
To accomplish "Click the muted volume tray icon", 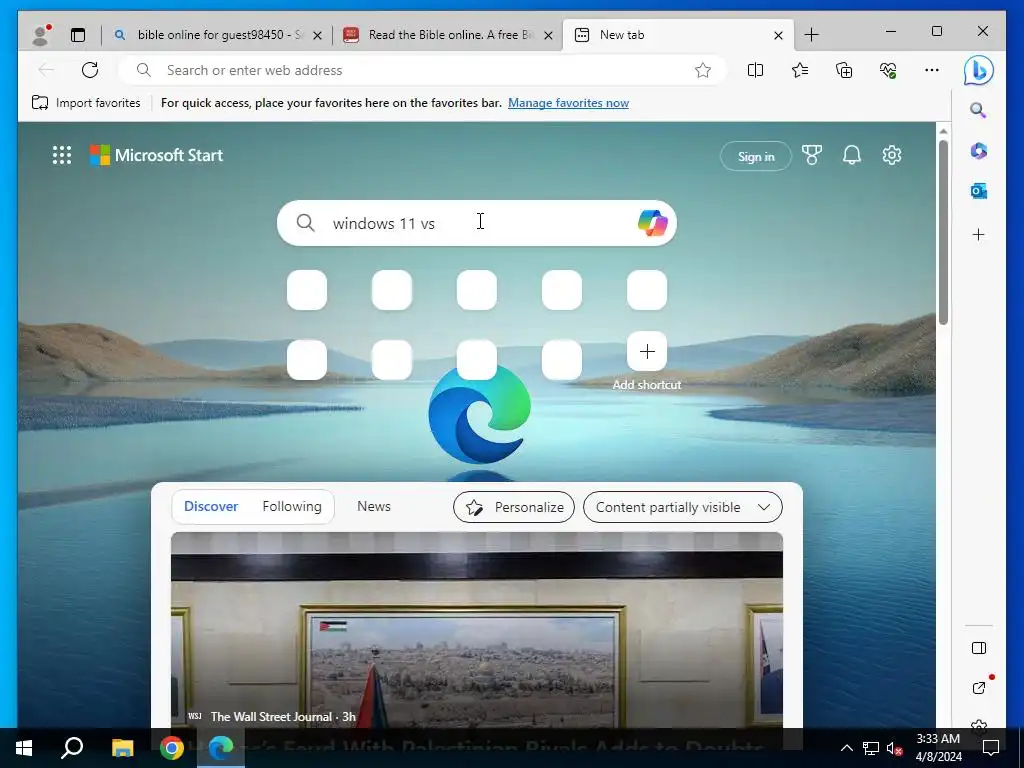I will point(895,748).
